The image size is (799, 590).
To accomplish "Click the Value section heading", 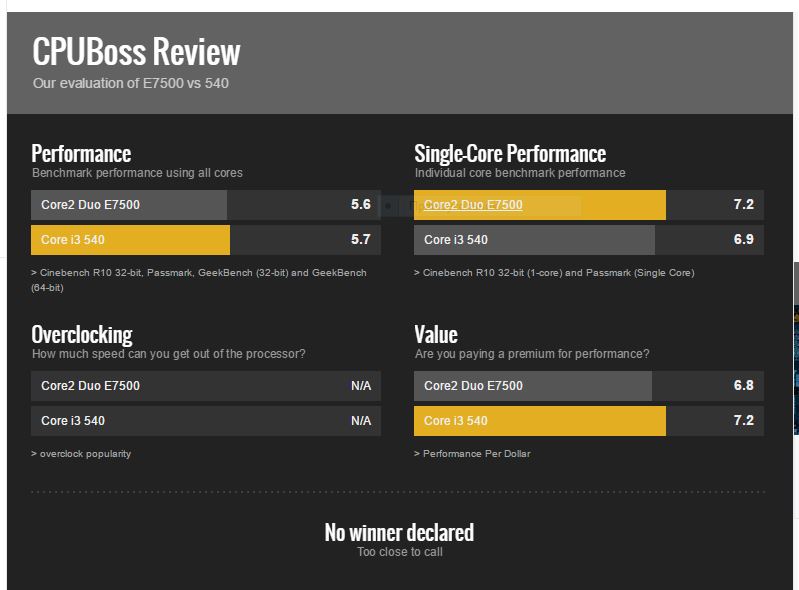I will pos(436,335).
